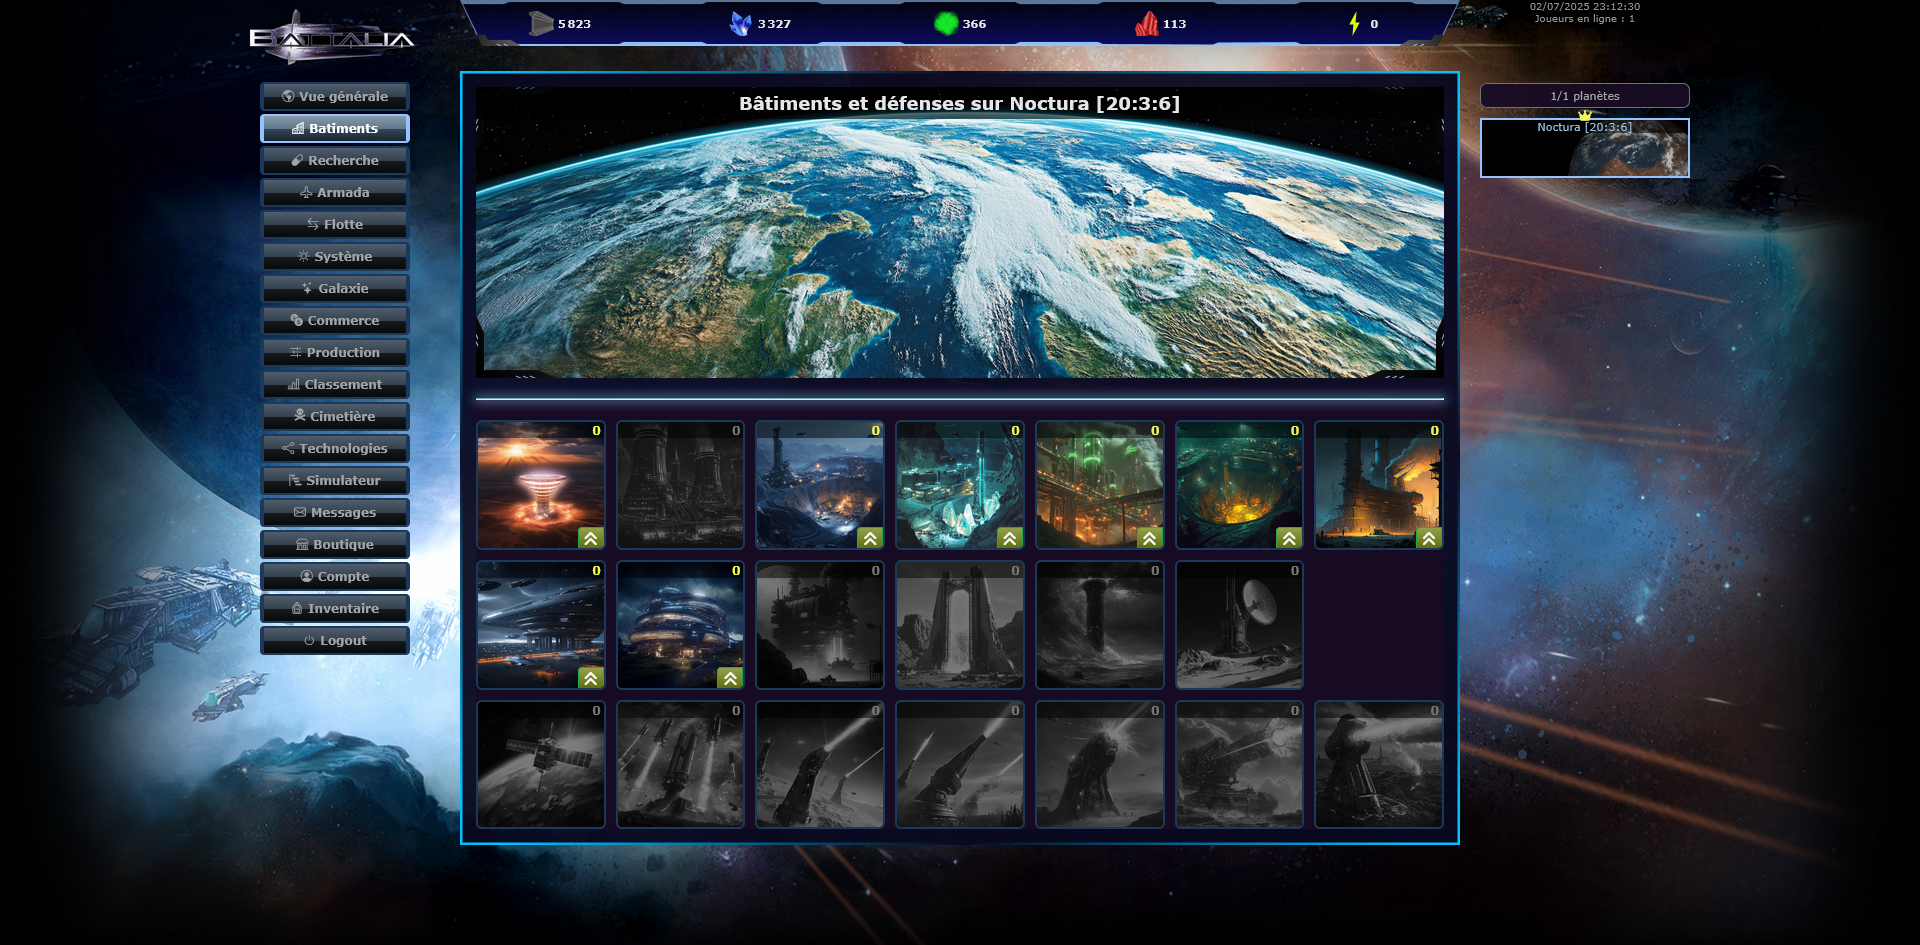Viewport: 1920px width, 945px height.
Task: Open the glowing funnel tower building tile
Action: [541, 485]
